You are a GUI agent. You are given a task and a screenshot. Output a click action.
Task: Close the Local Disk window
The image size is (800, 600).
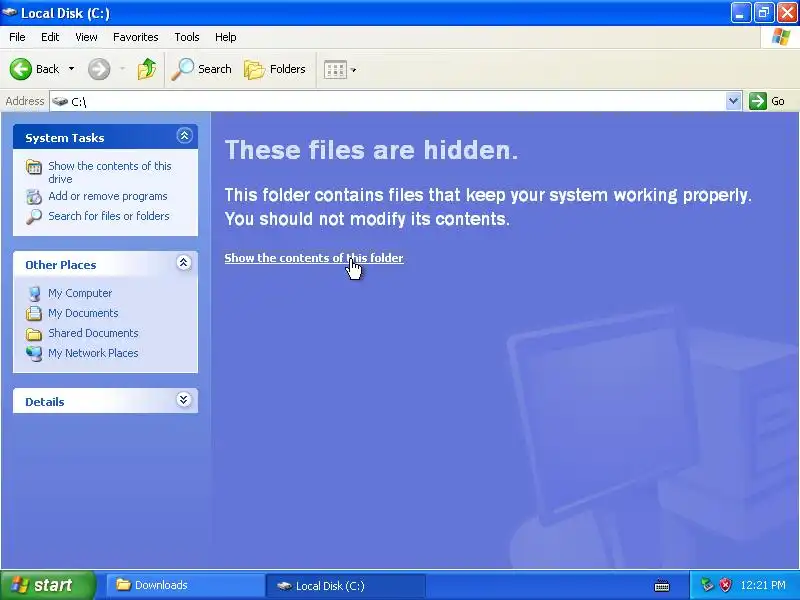(787, 13)
